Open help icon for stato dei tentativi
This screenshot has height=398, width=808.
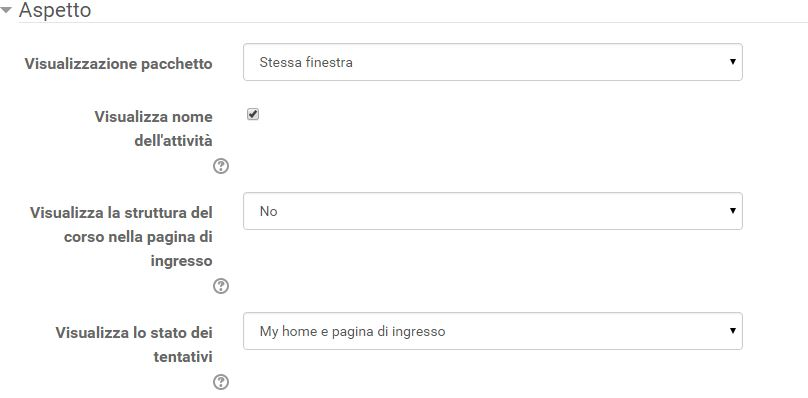(221, 382)
